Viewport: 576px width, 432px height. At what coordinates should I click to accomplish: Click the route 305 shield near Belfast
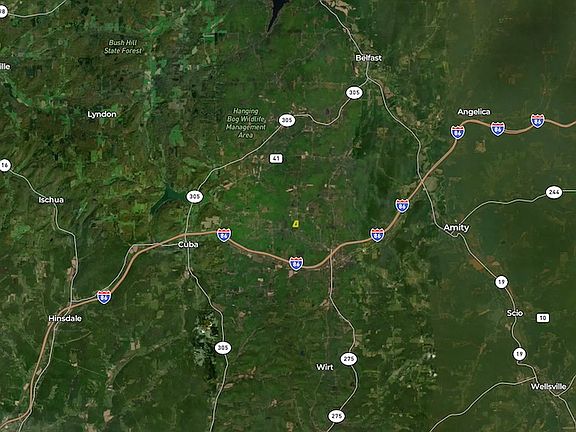pyautogui.click(x=354, y=93)
